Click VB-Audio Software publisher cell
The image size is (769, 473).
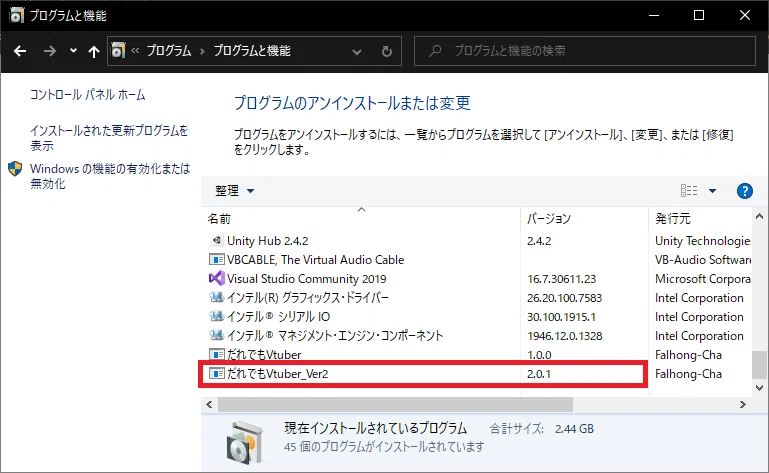click(x=703, y=260)
